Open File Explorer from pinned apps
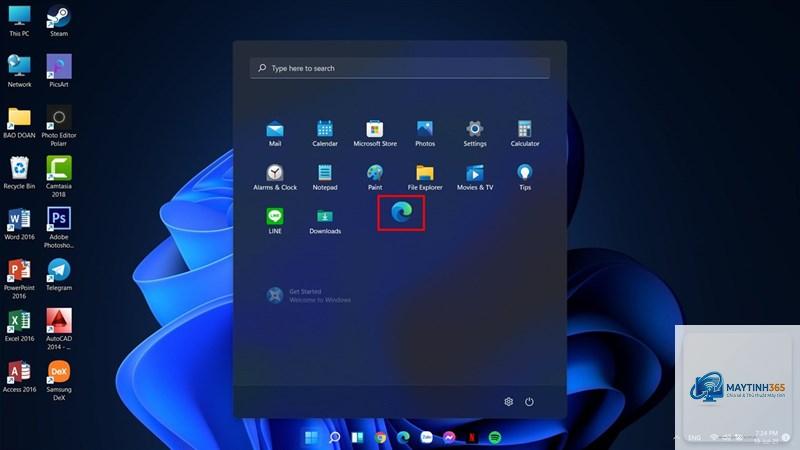Viewport: 800px width, 450px height. [x=424, y=177]
